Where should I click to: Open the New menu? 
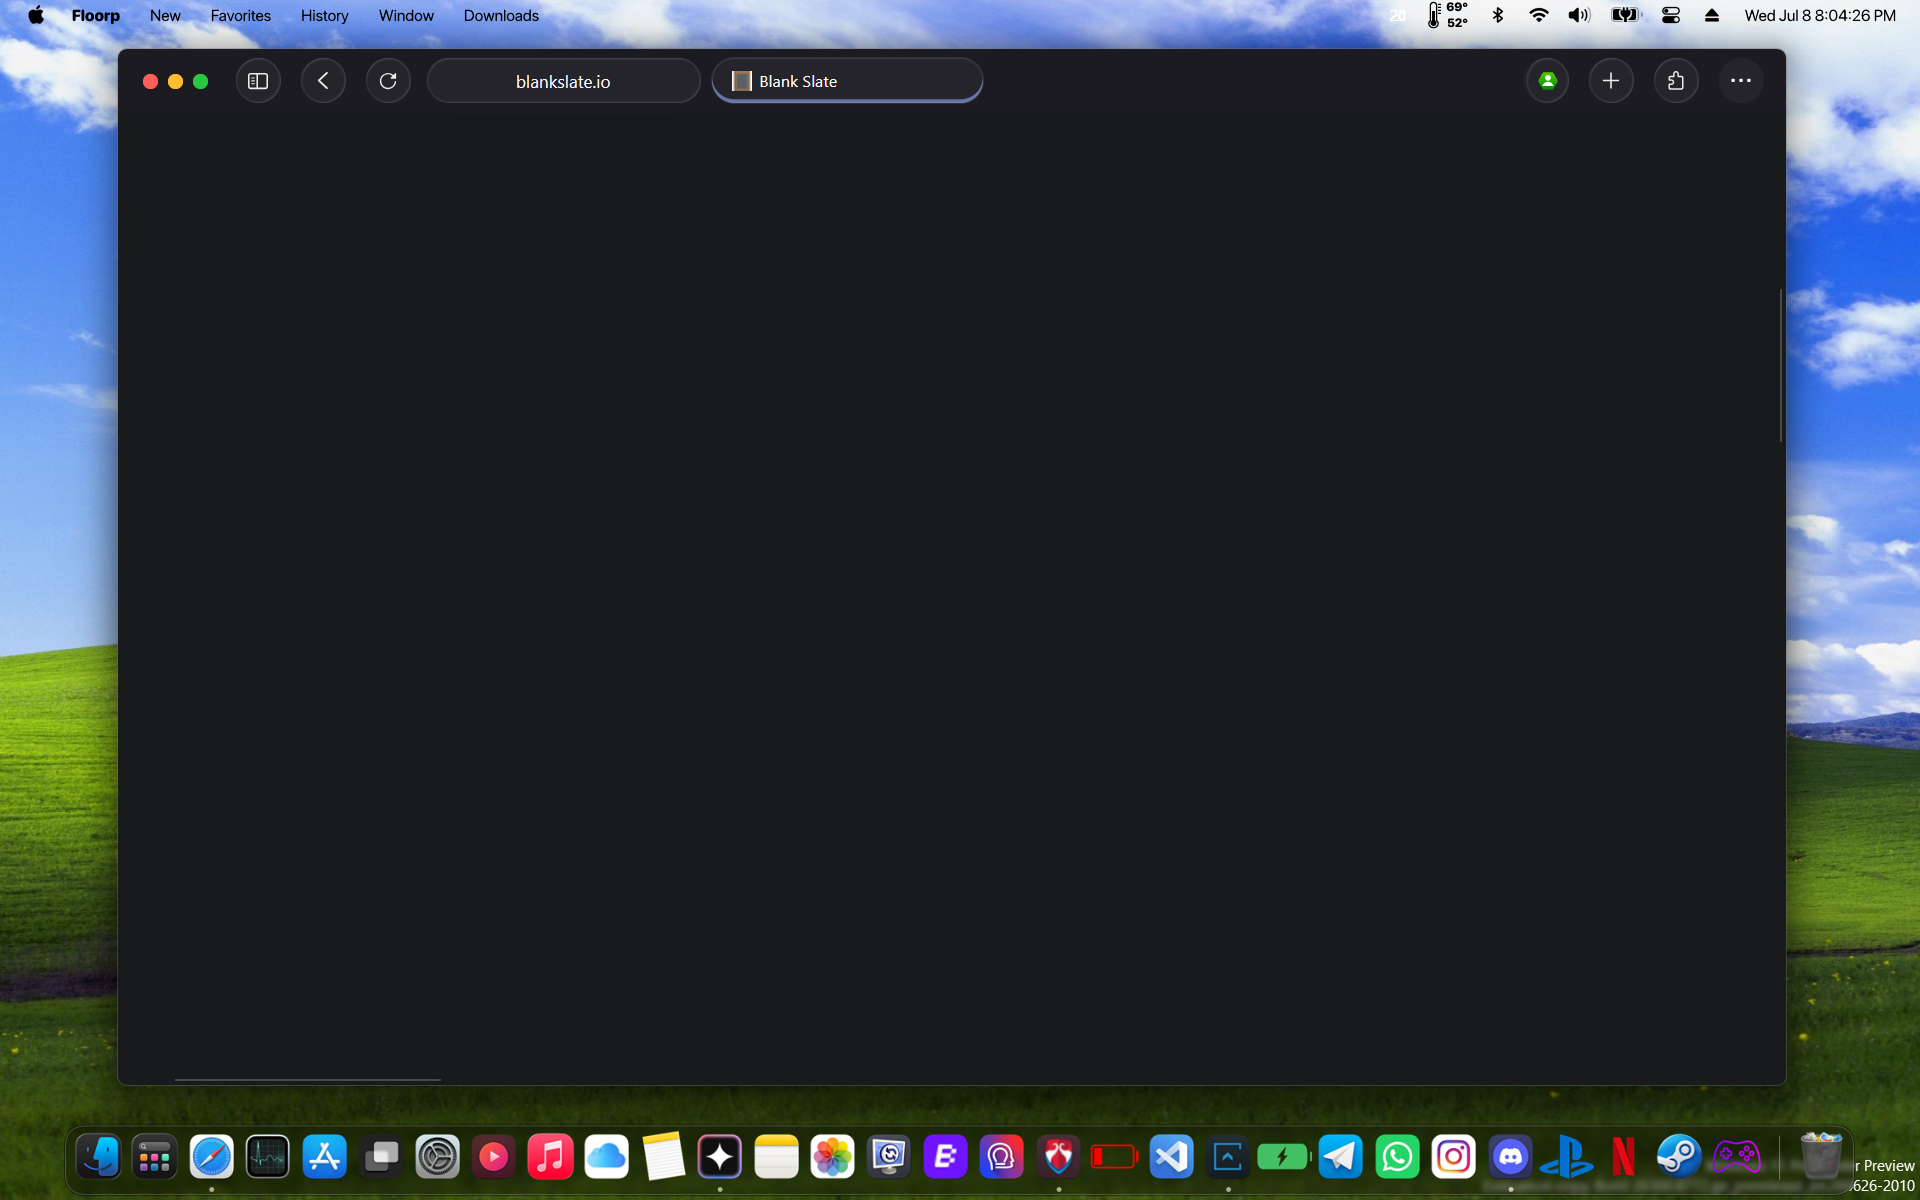pos(165,15)
